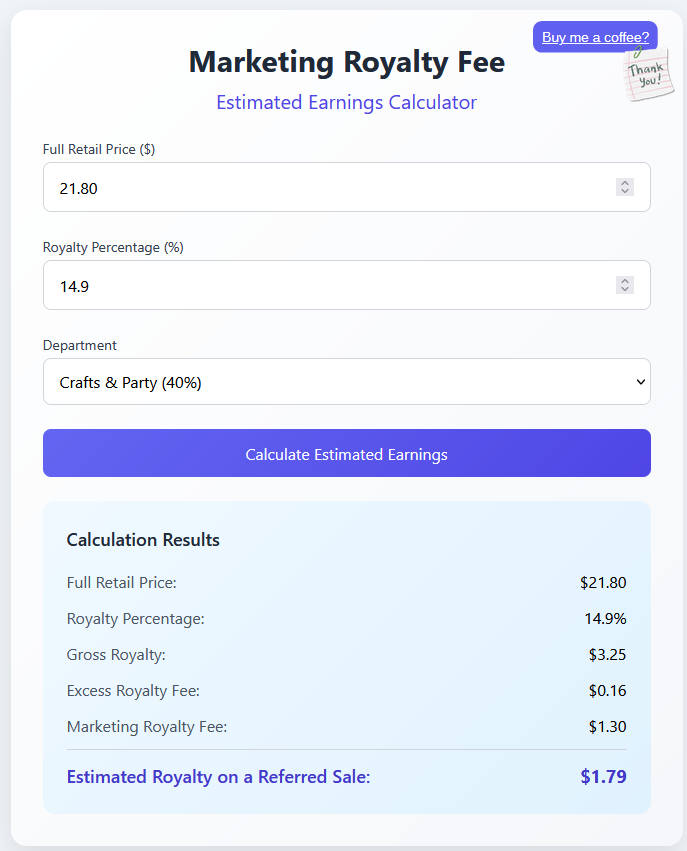687x851 pixels.
Task: Select the Crafts & Party (40%) combo box
Action: point(347,382)
